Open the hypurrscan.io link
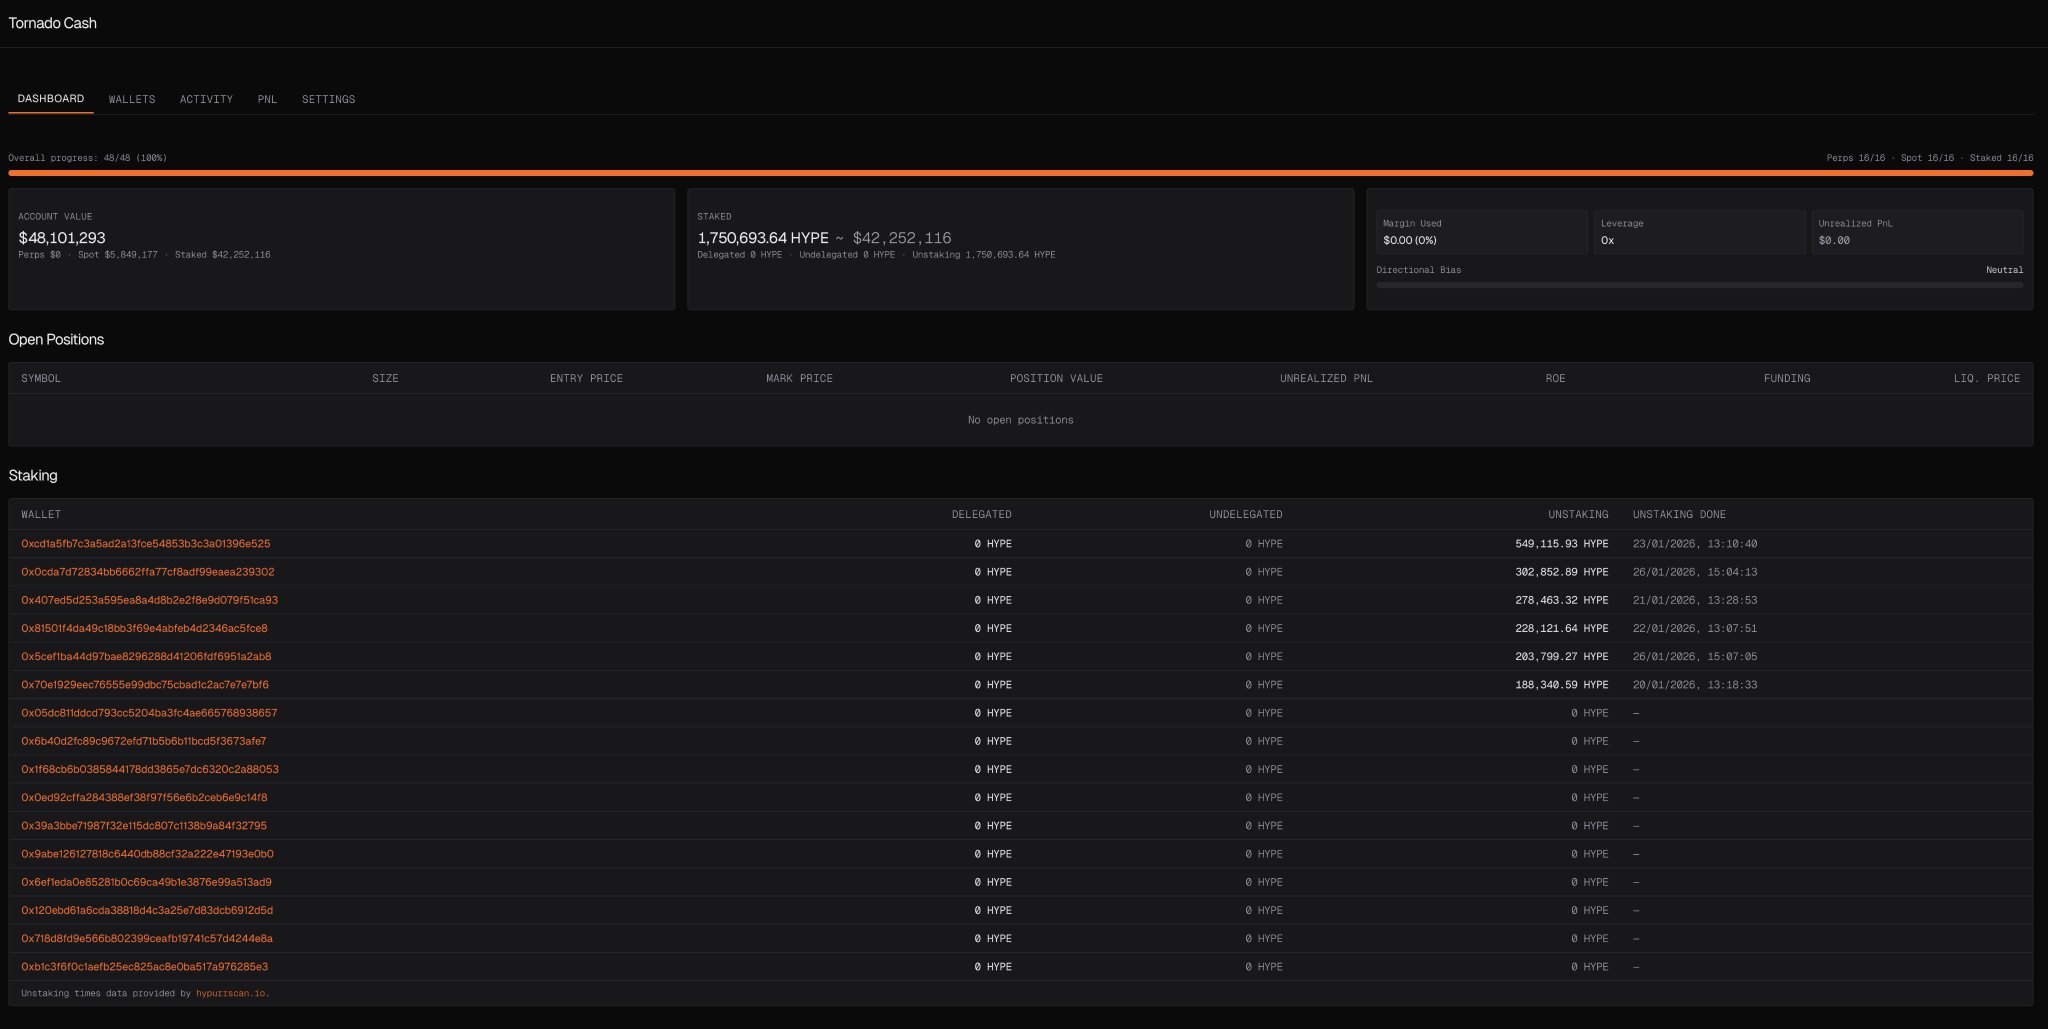 (x=230, y=993)
